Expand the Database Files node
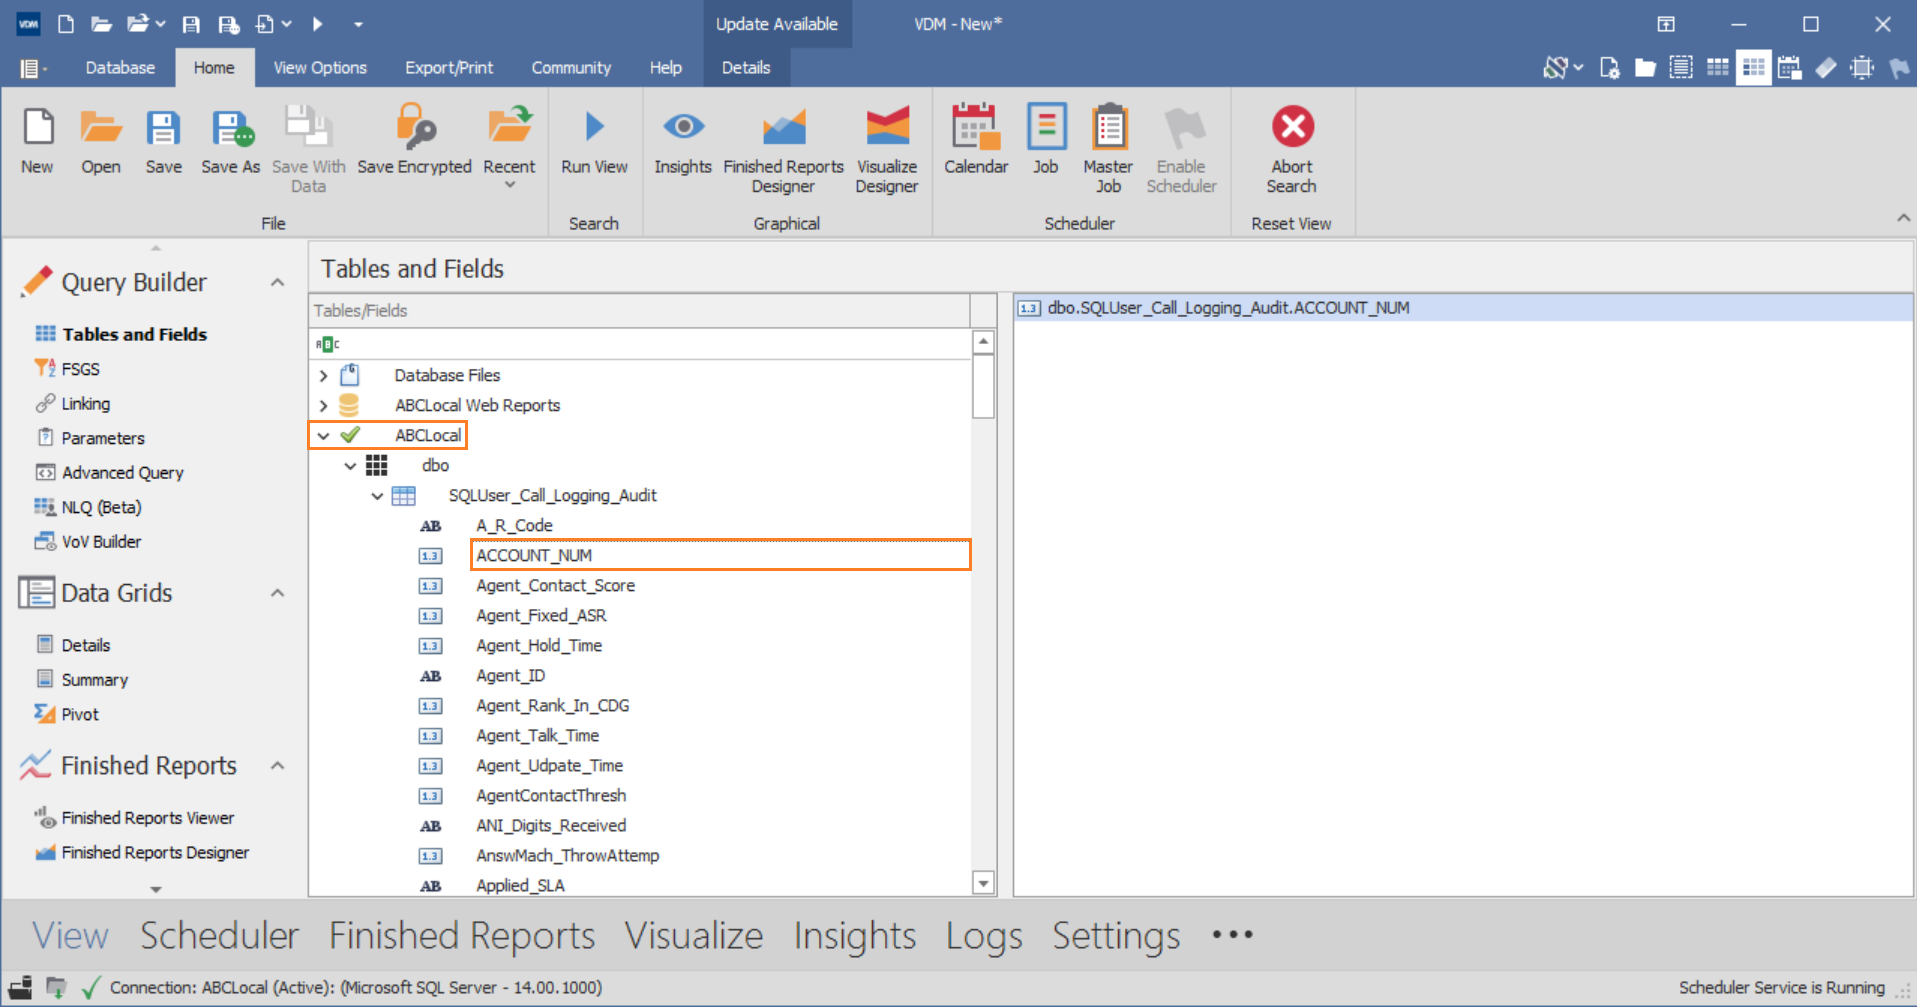This screenshot has height=1007, width=1917. (323, 375)
